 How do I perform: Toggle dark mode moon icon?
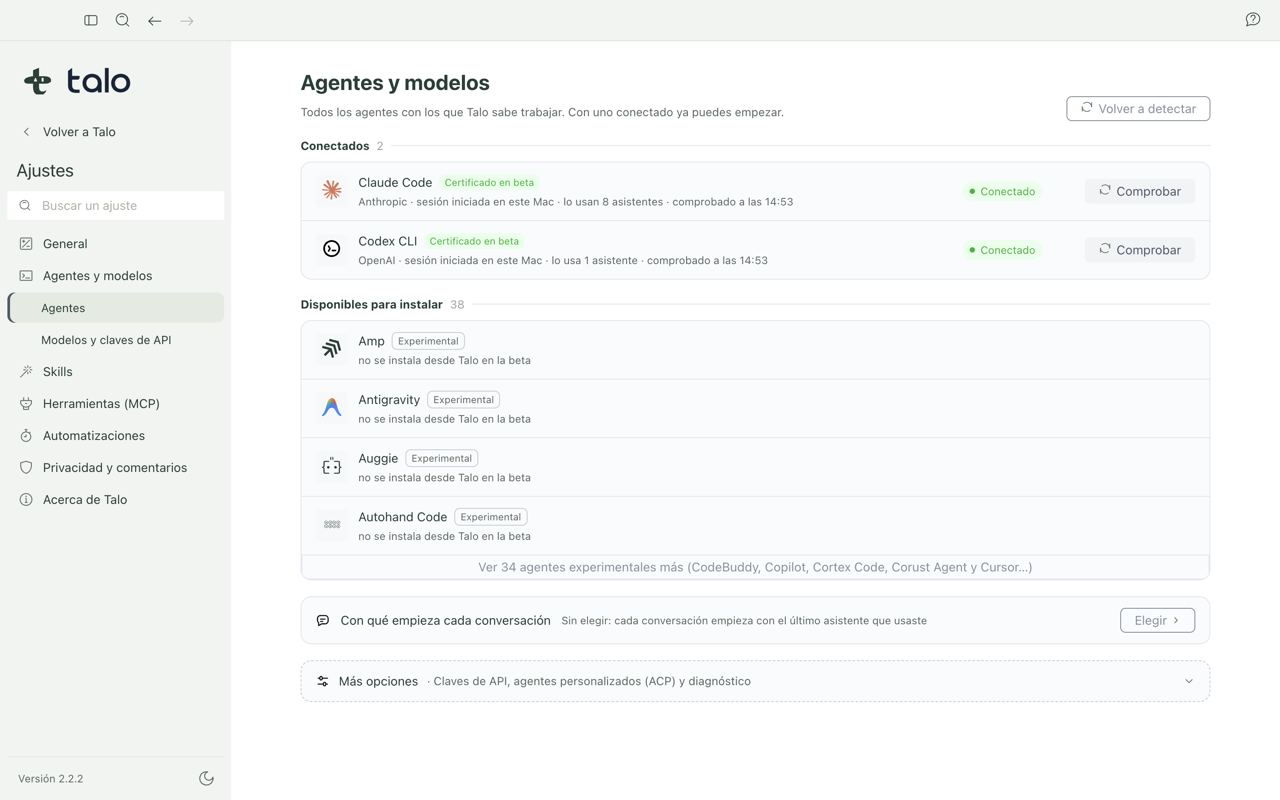(x=207, y=778)
